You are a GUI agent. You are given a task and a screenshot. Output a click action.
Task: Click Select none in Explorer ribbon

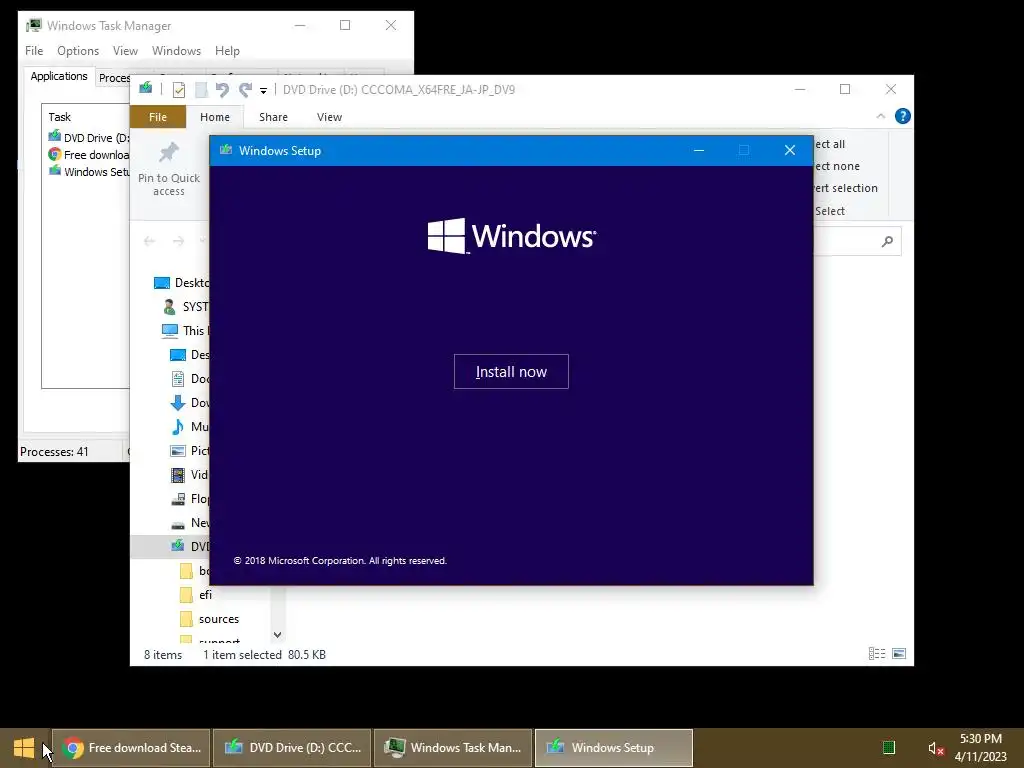[x=837, y=166]
